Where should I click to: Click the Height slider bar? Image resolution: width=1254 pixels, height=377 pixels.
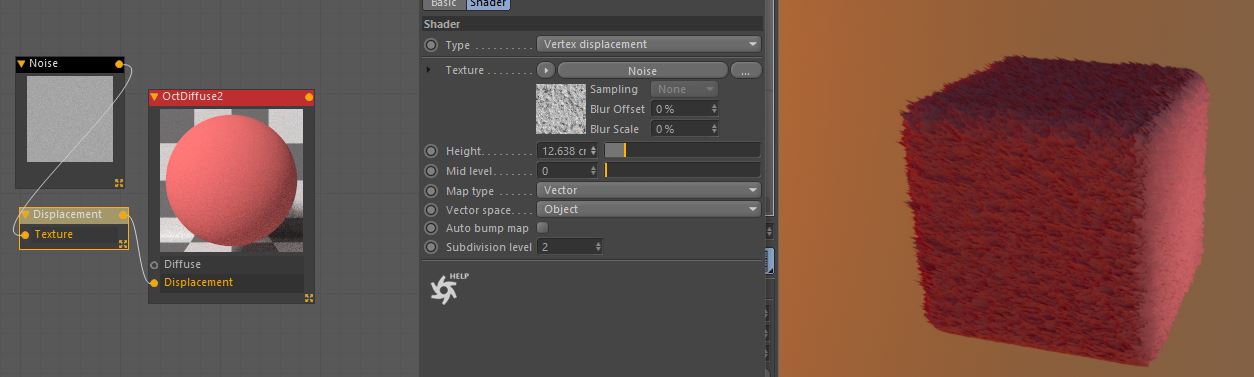pyautogui.click(x=683, y=151)
